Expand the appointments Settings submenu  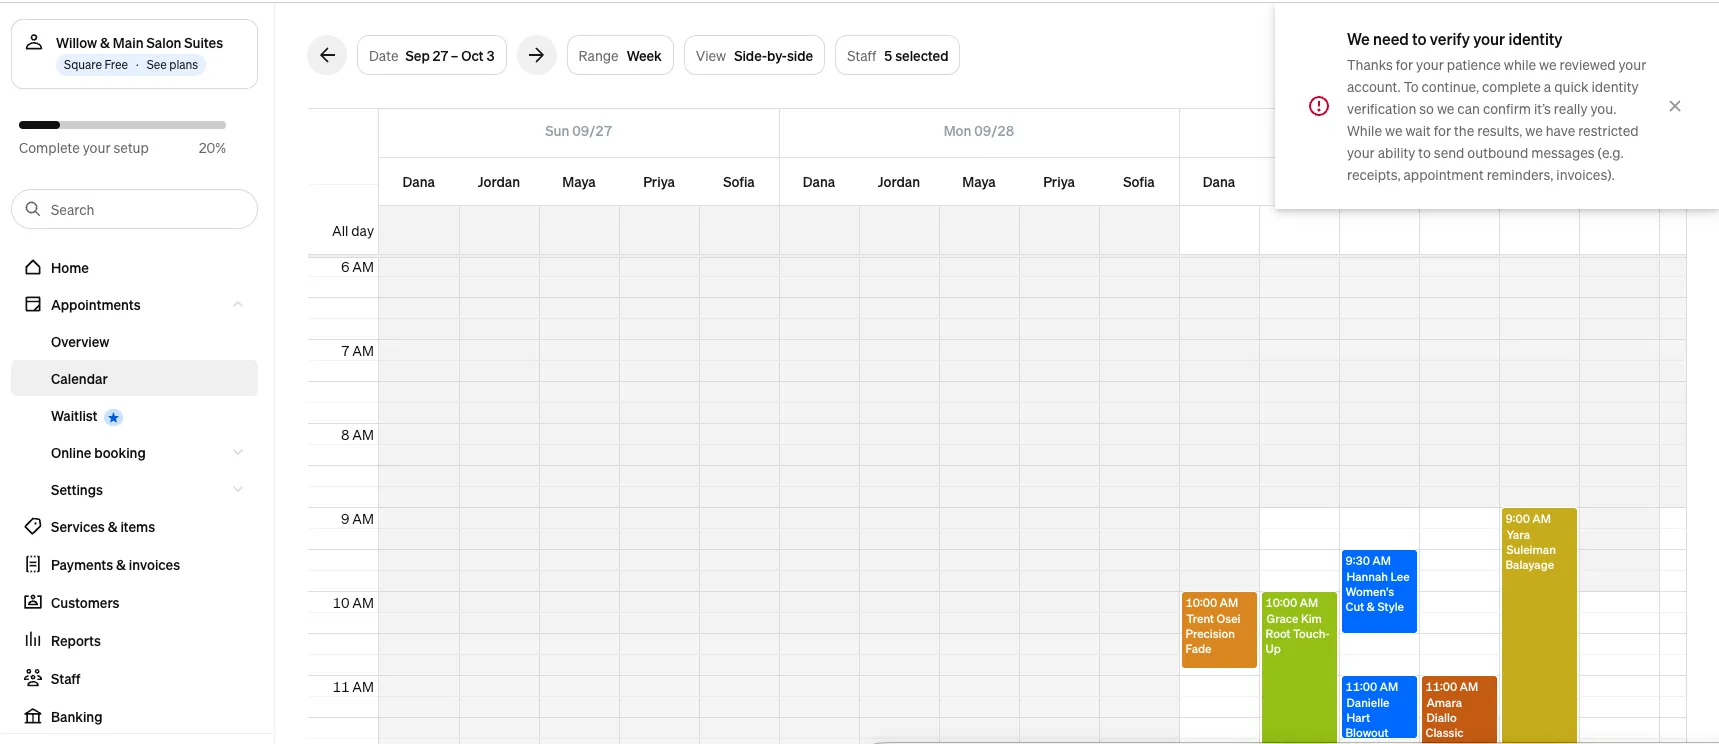(x=238, y=490)
